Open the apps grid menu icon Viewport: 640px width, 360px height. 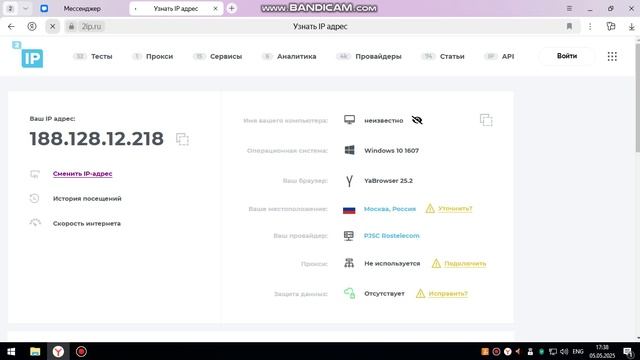pos(612,56)
